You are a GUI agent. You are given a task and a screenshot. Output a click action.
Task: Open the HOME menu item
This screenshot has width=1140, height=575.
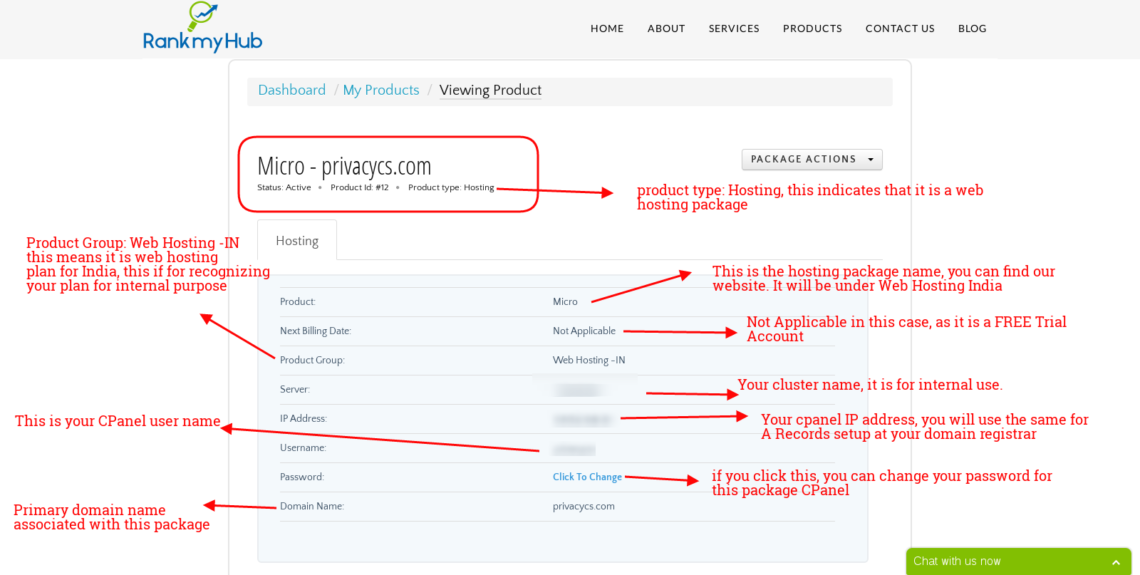click(606, 29)
